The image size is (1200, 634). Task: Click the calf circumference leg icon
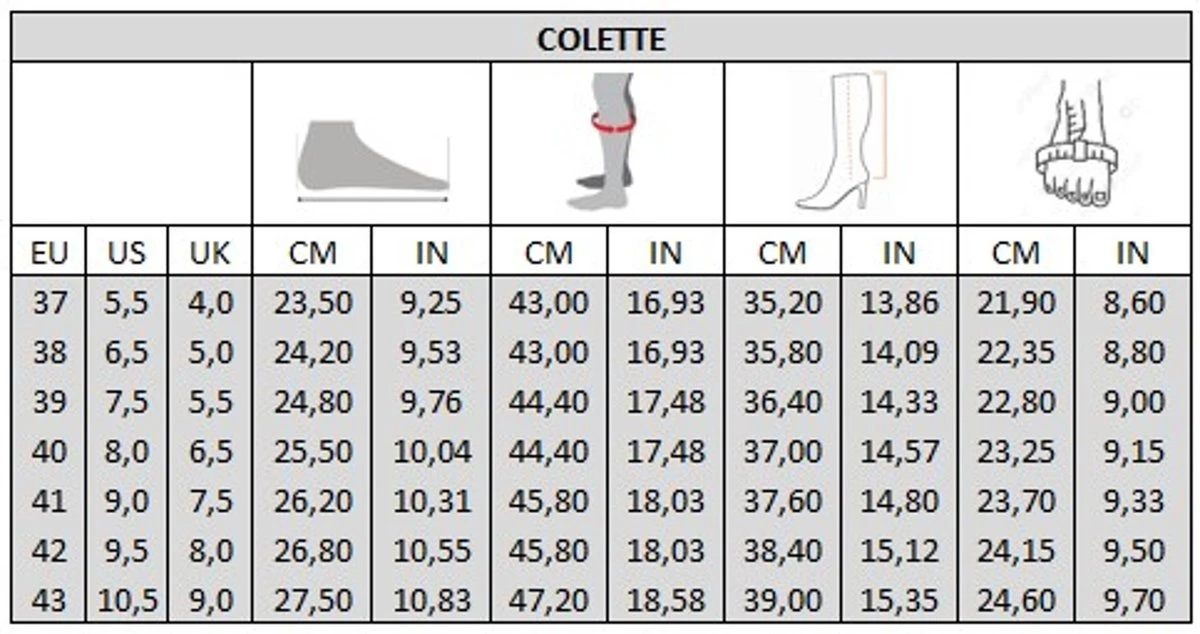[608, 141]
